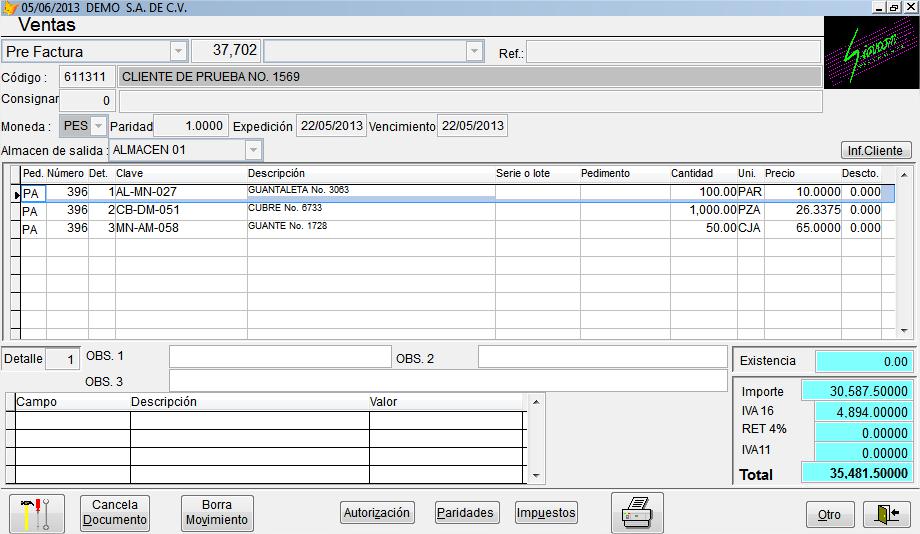Minimize the Ventas window
The height and width of the screenshot is (534, 920).
pos(878,7)
